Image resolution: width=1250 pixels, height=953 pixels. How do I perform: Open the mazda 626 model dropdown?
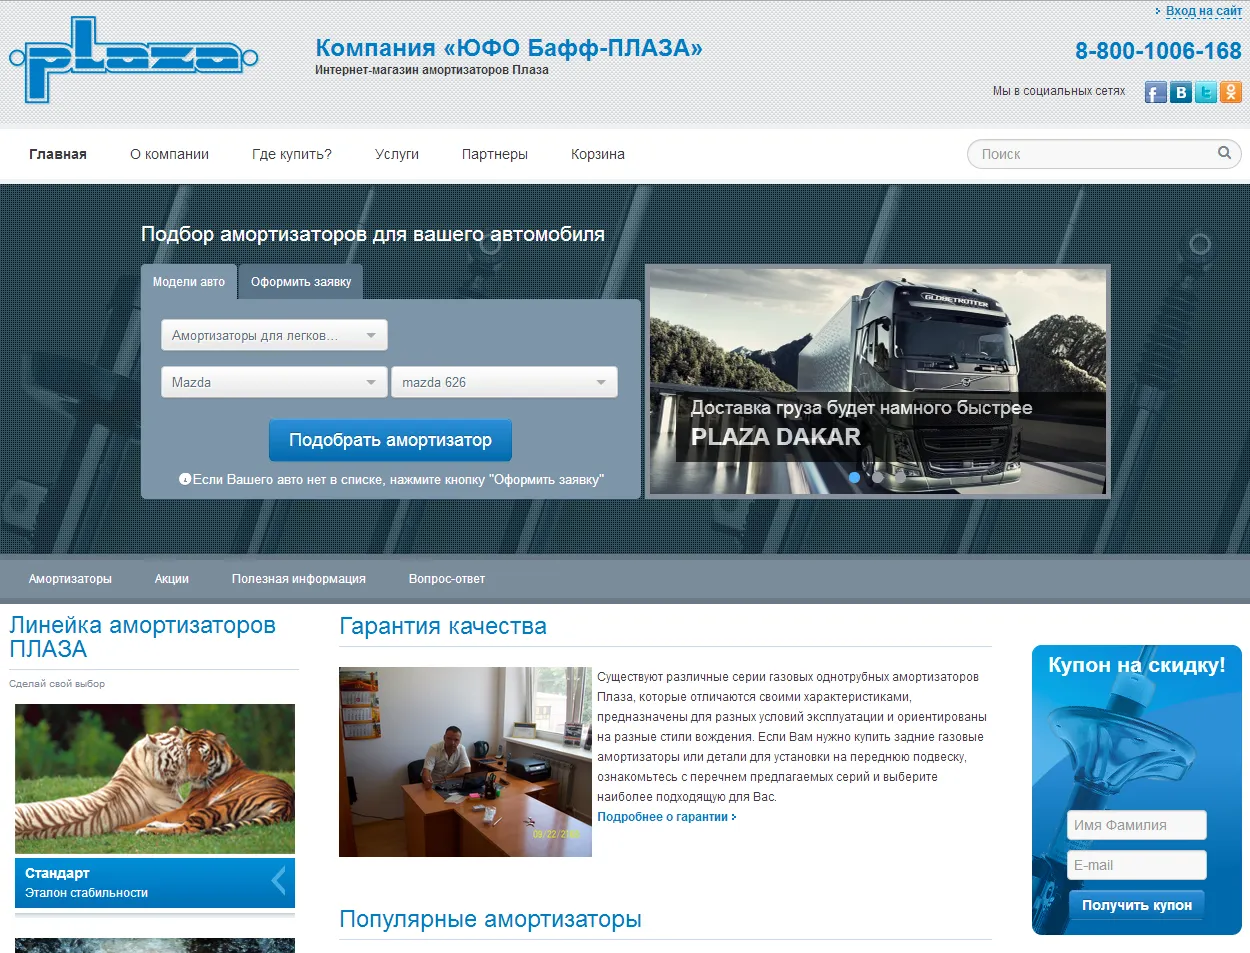point(504,382)
